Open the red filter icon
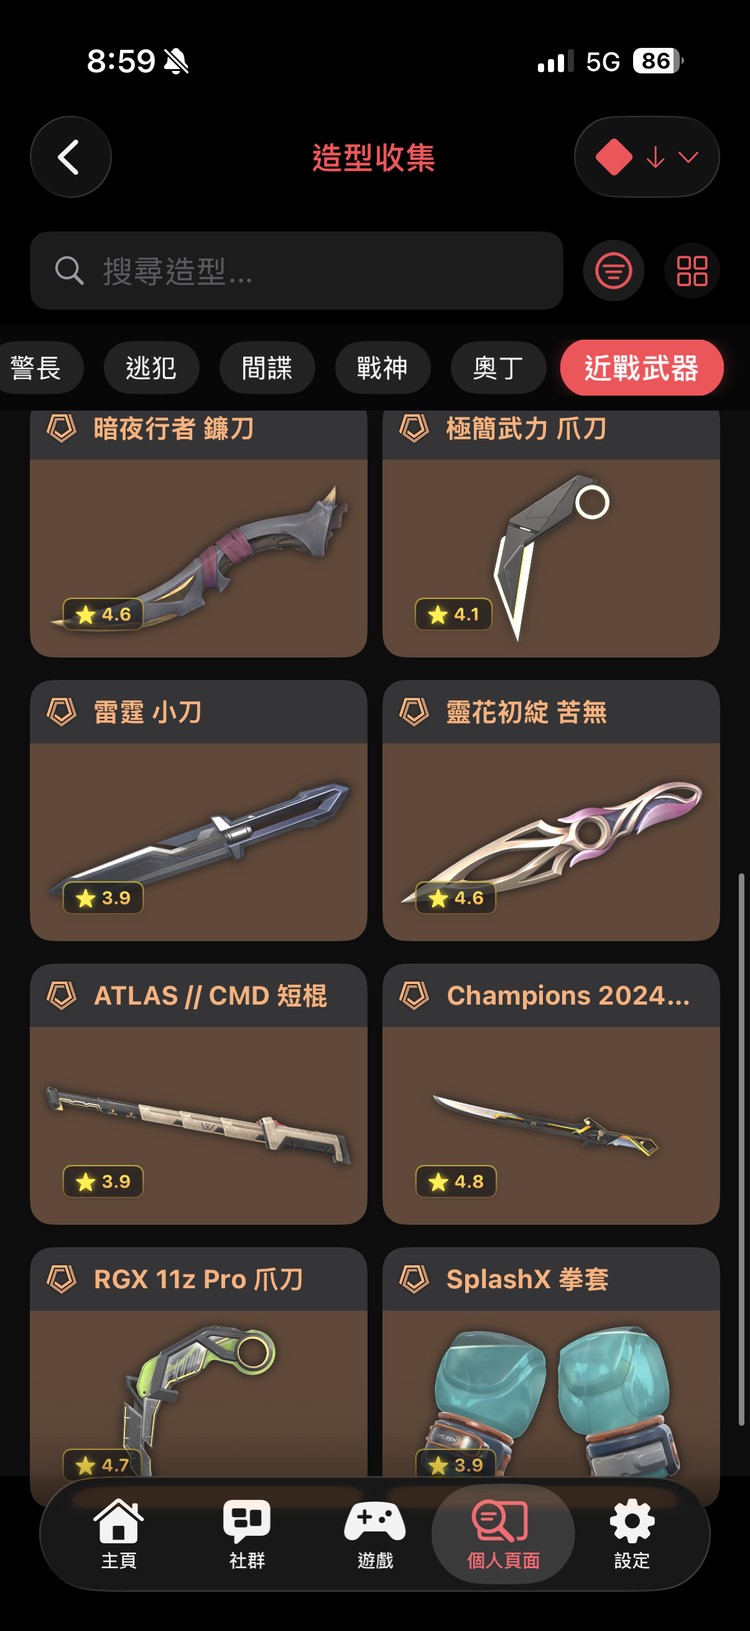This screenshot has width=750, height=1631. pos(613,270)
